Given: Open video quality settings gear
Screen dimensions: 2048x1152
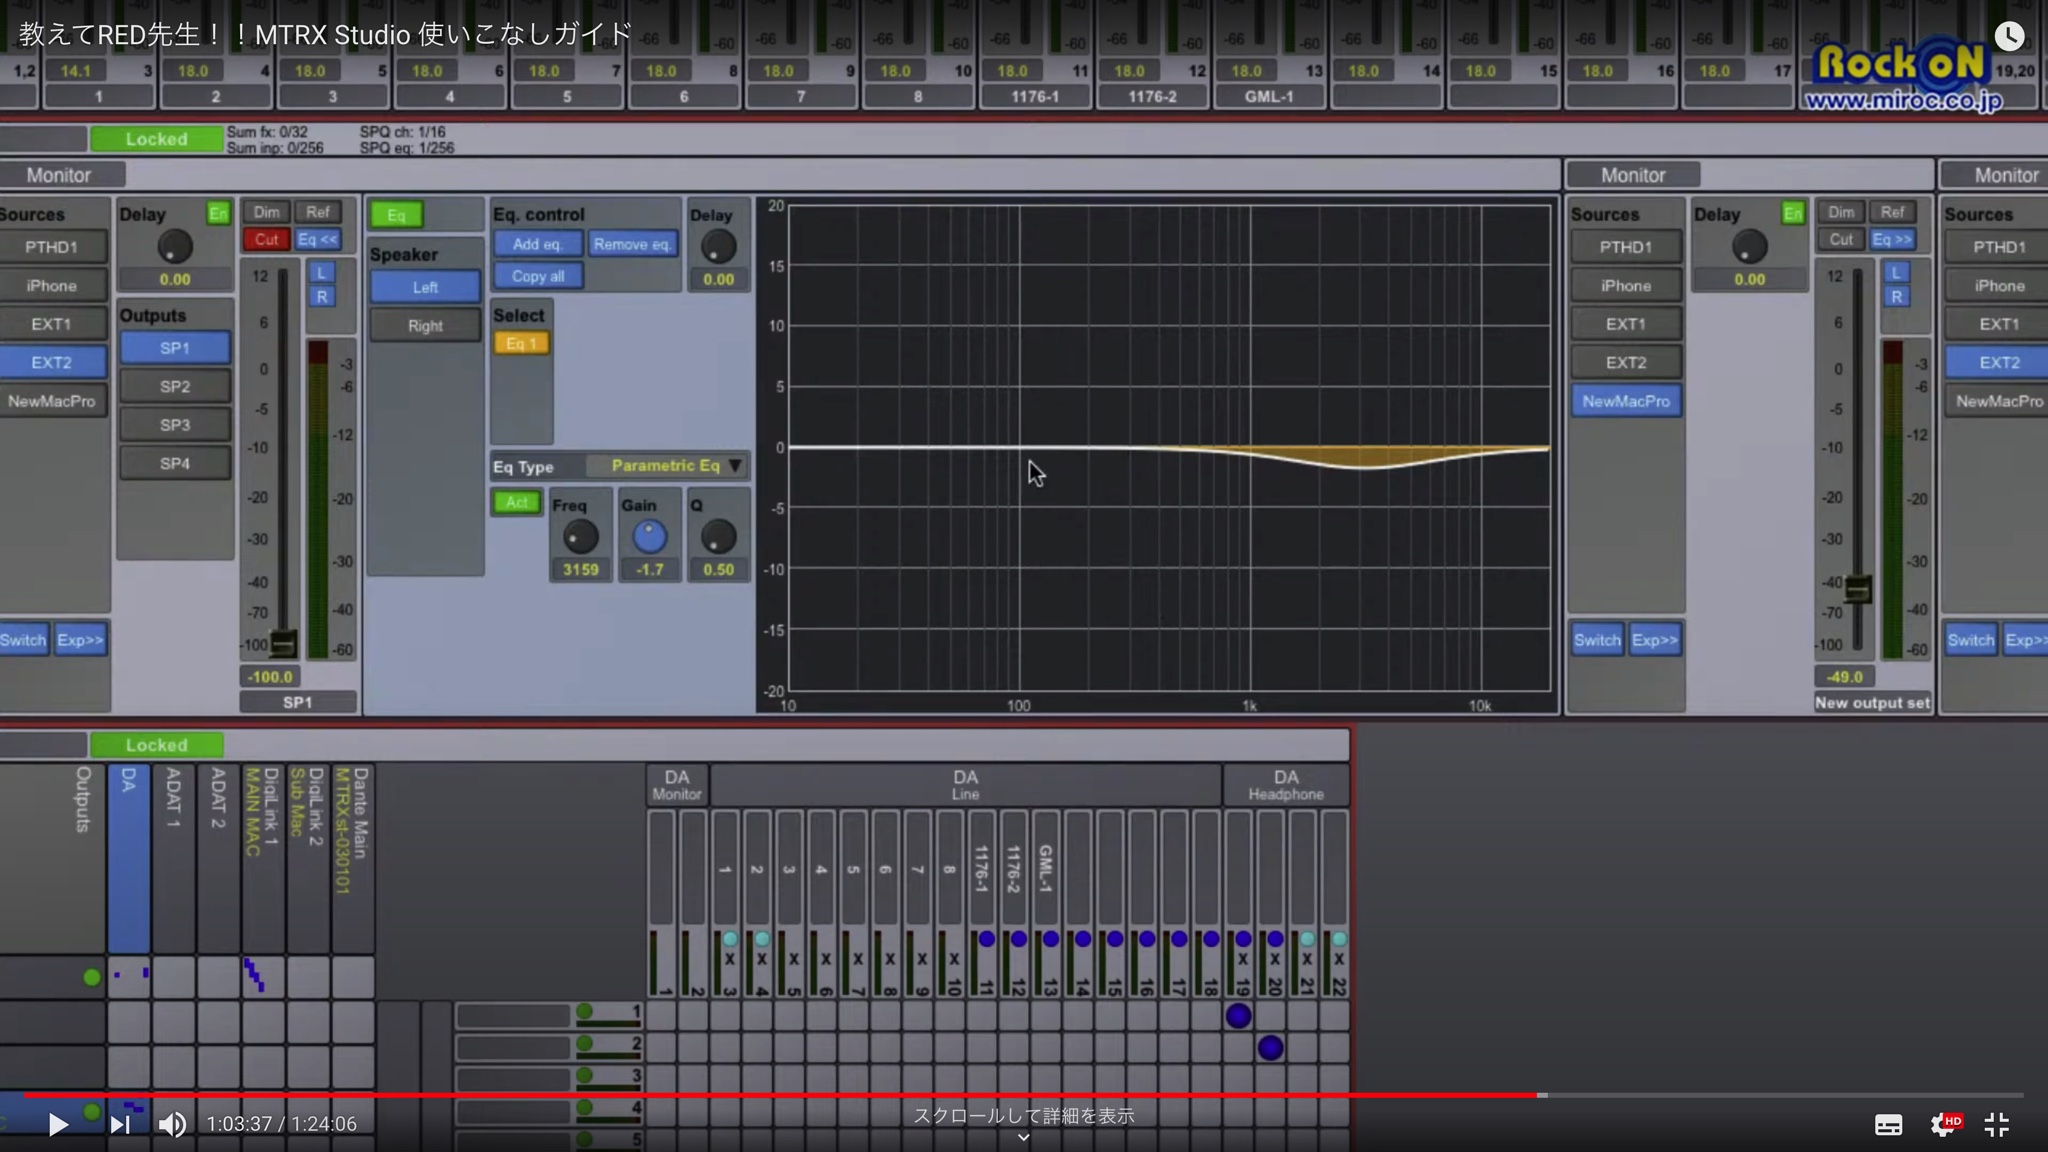Looking at the screenshot, I should coord(1944,1125).
